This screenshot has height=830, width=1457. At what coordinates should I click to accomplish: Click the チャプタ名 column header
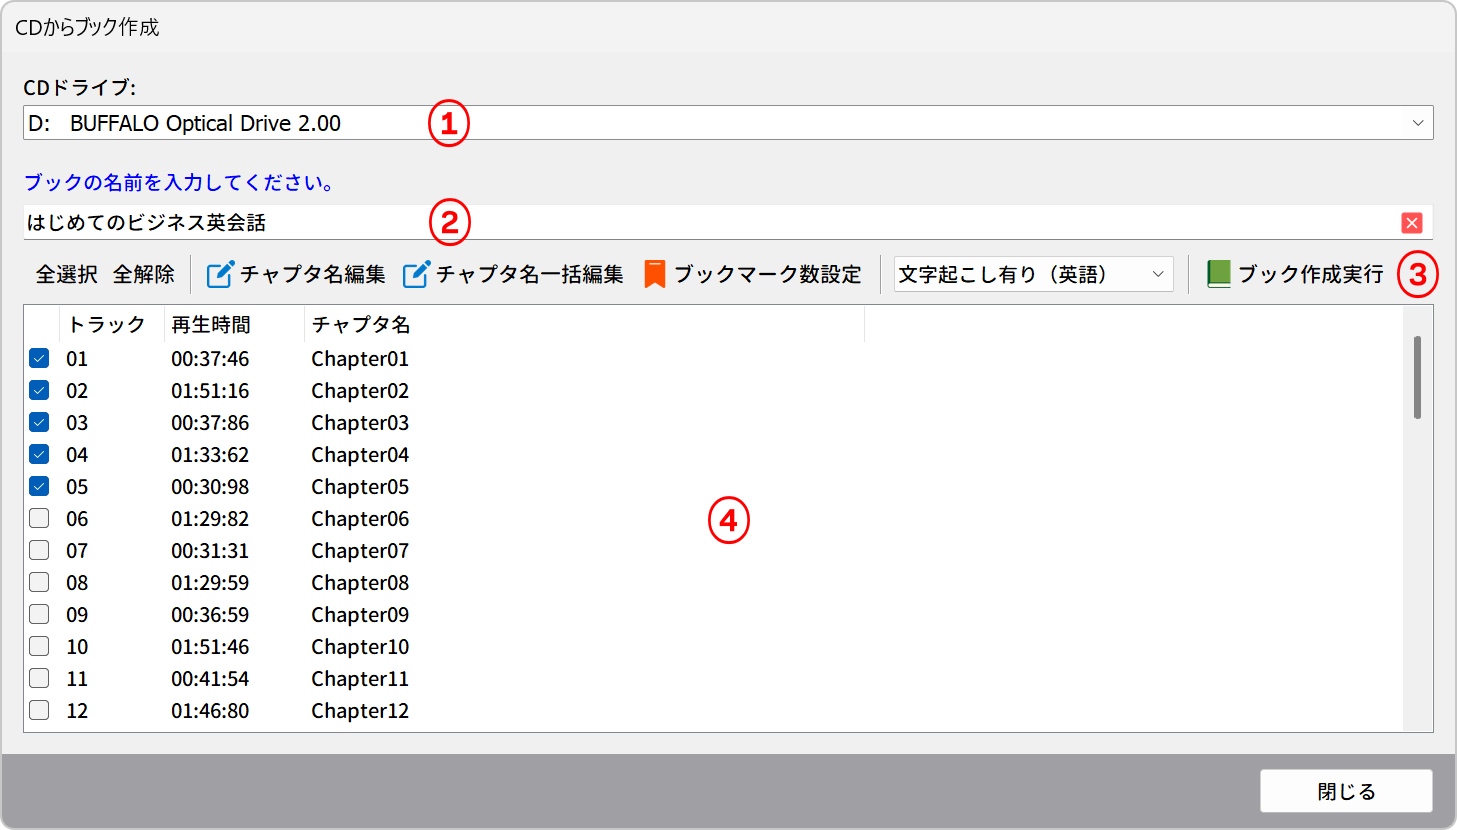pos(361,325)
